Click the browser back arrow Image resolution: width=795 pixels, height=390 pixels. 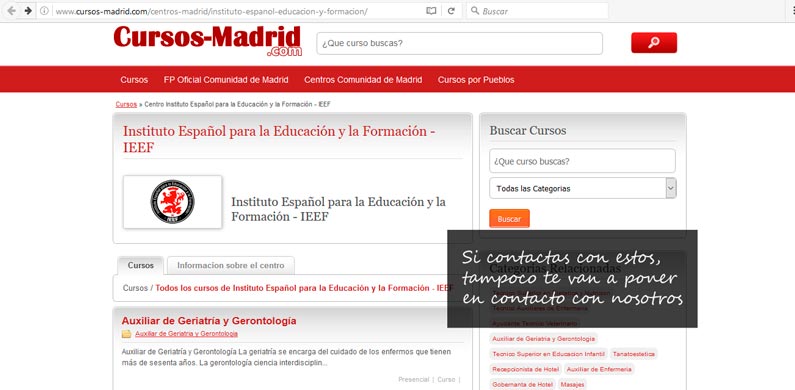(11, 11)
